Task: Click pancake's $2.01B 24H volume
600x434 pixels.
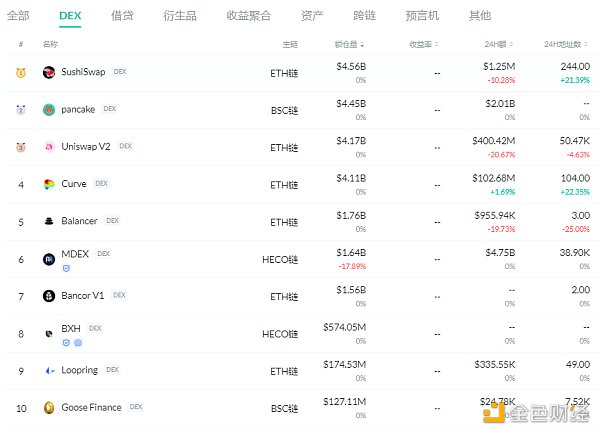Action: (x=500, y=104)
